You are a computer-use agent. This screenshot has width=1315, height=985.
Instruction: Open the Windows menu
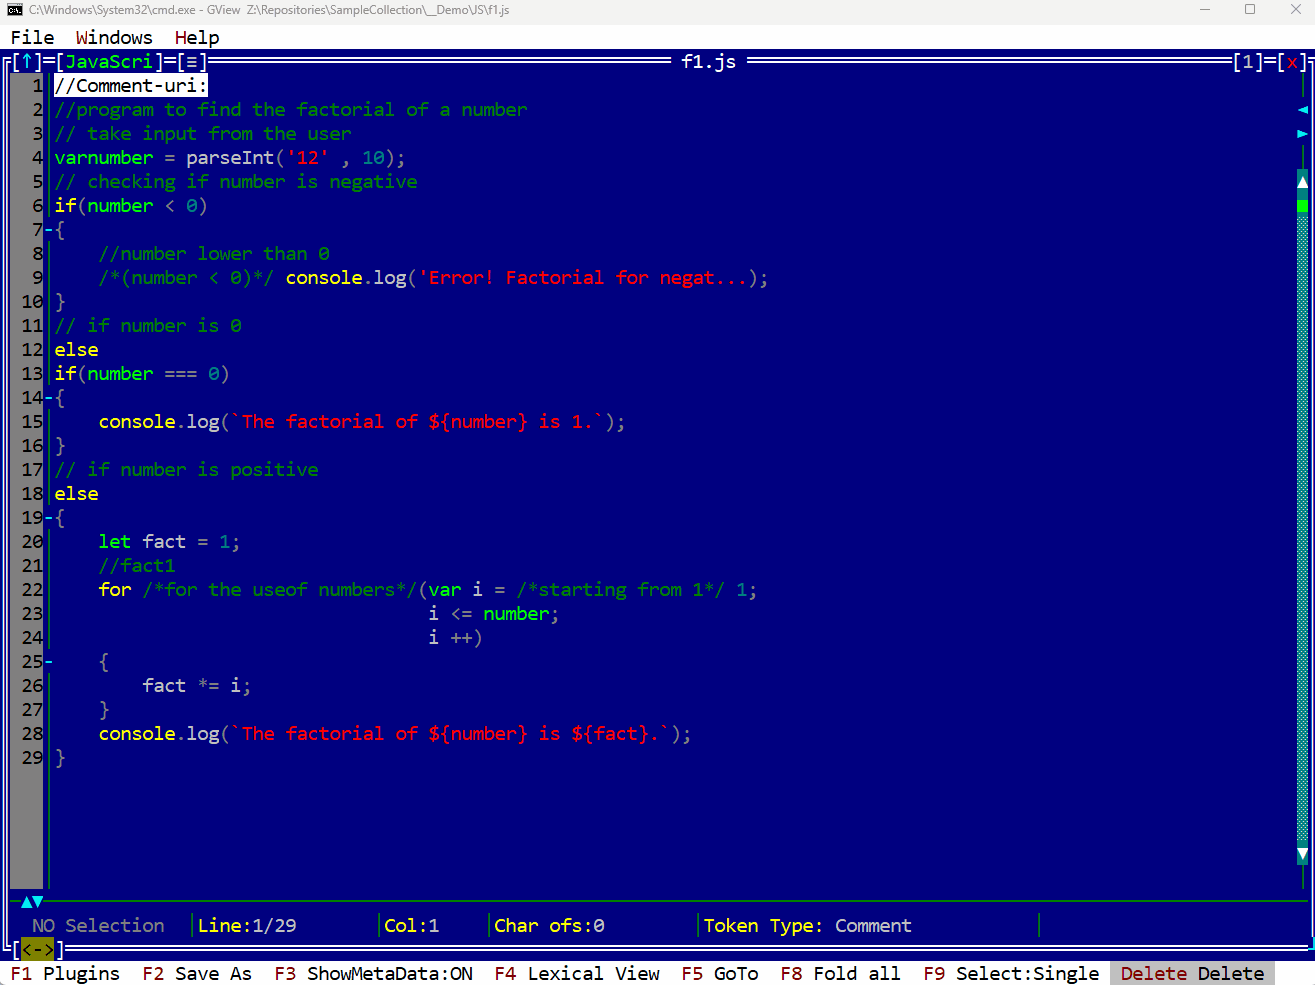[113, 37]
